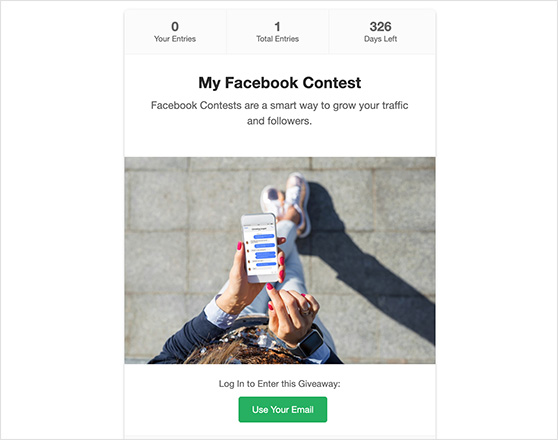The image size is (558, 440).
Task: Click the 'and followers.' text line
Action: click(x=279, y=121)
